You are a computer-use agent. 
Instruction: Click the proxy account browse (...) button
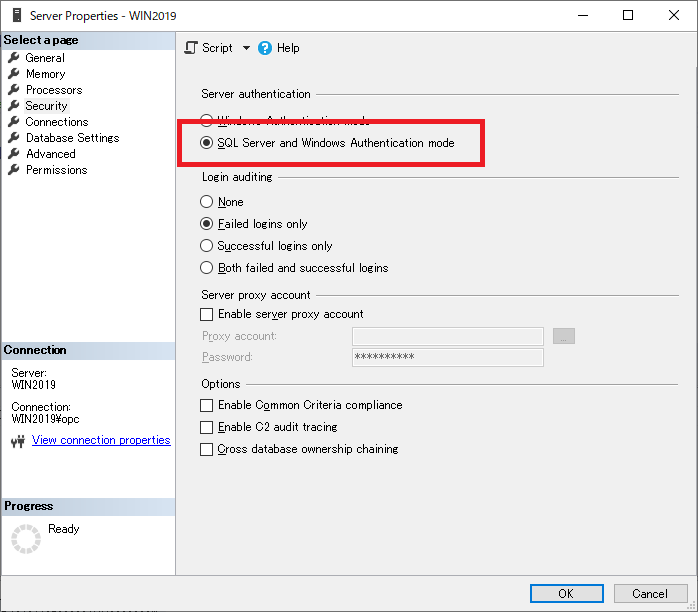564,336
